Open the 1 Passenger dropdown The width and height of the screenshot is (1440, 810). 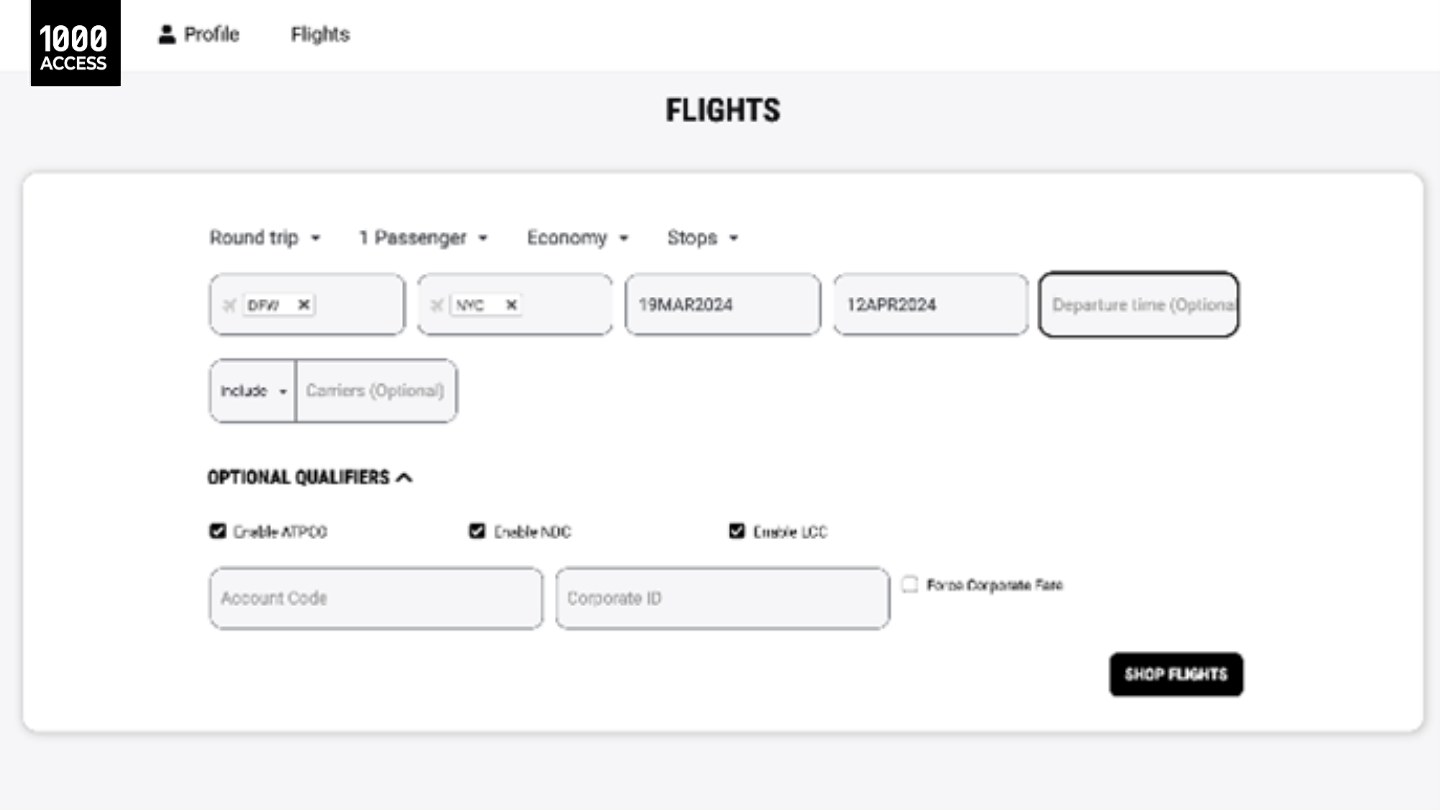coord(423,238)
